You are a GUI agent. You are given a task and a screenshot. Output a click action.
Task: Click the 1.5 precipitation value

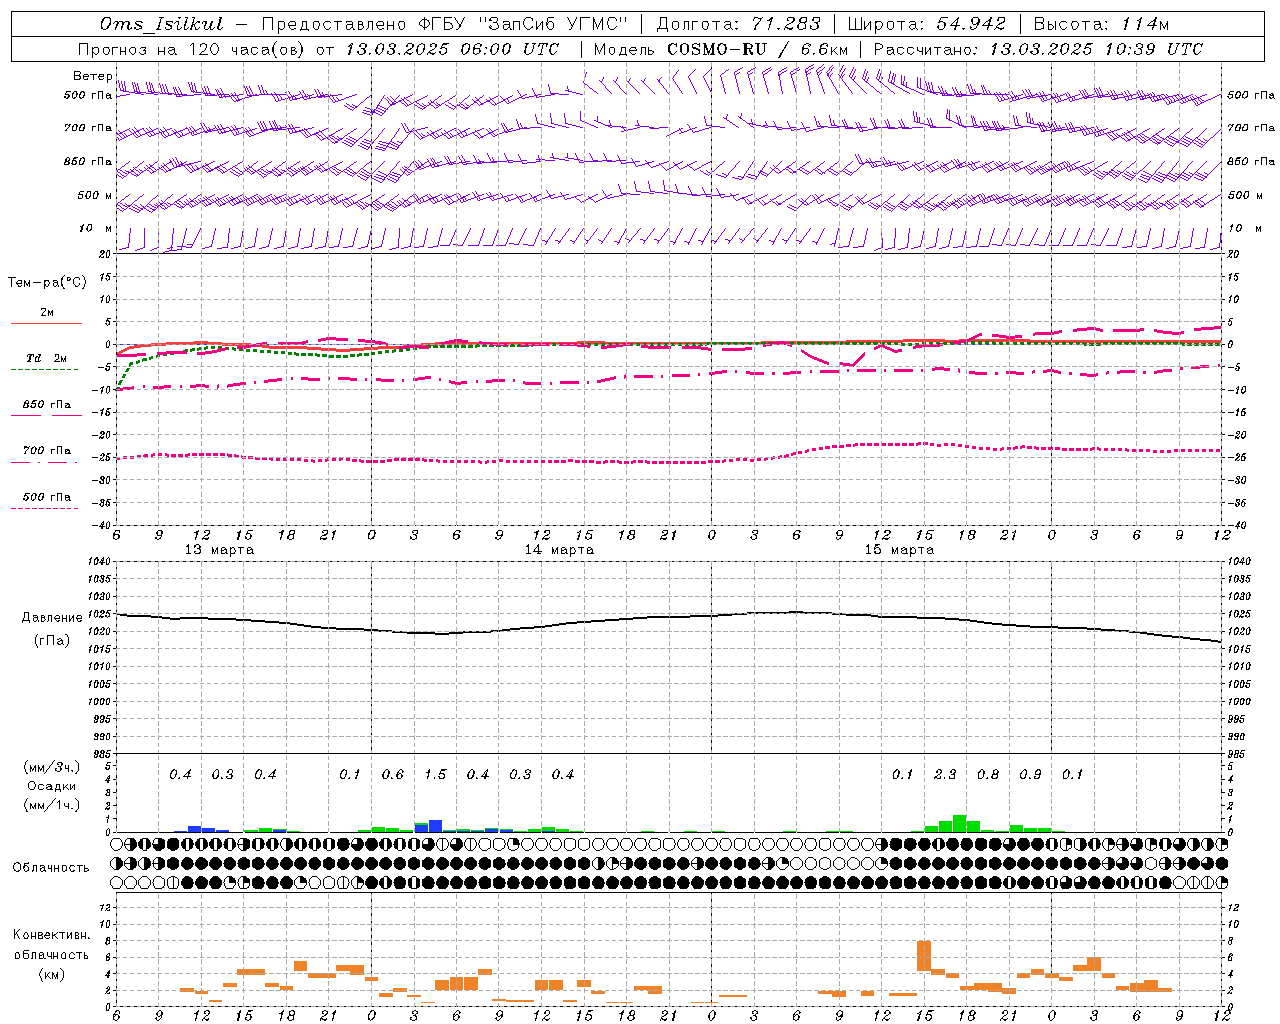pos(435,775)
